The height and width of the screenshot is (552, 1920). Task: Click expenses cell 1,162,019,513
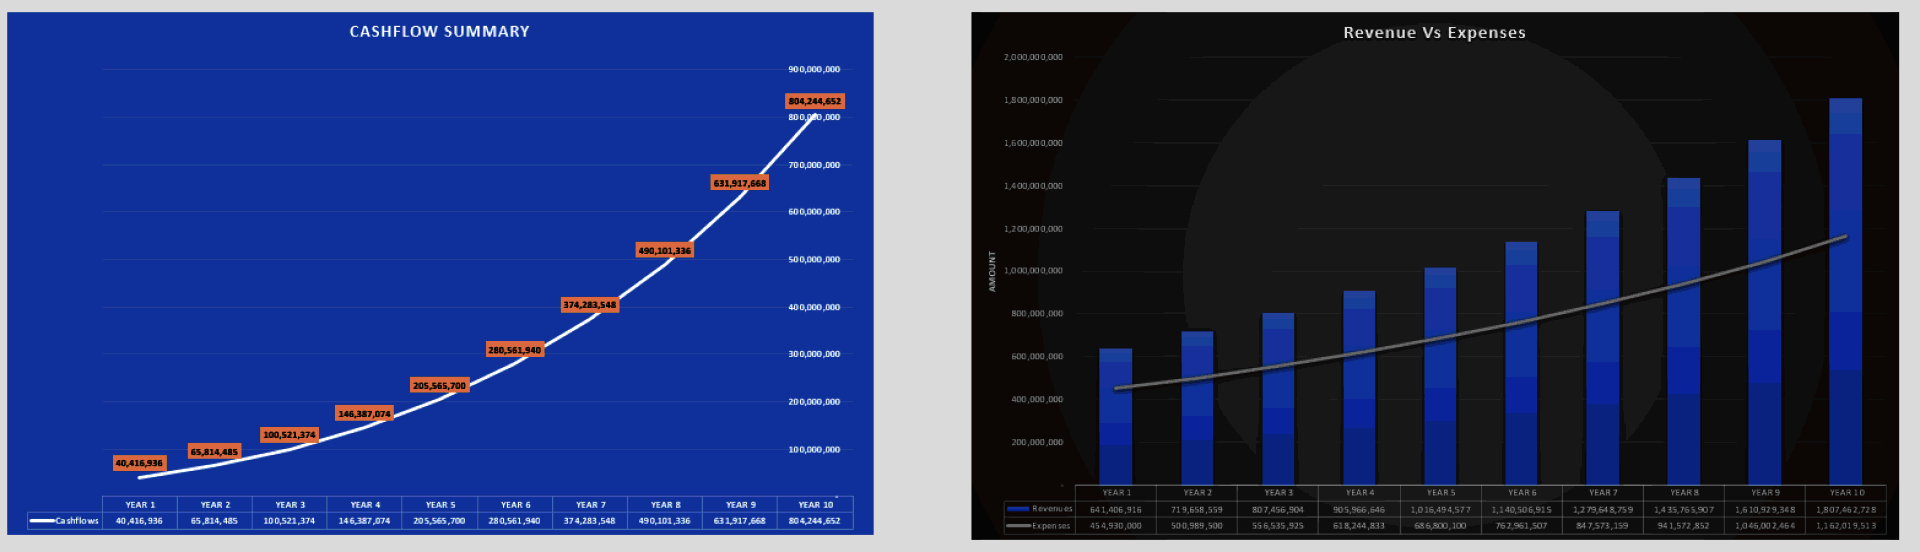(x=1846, y=526)
